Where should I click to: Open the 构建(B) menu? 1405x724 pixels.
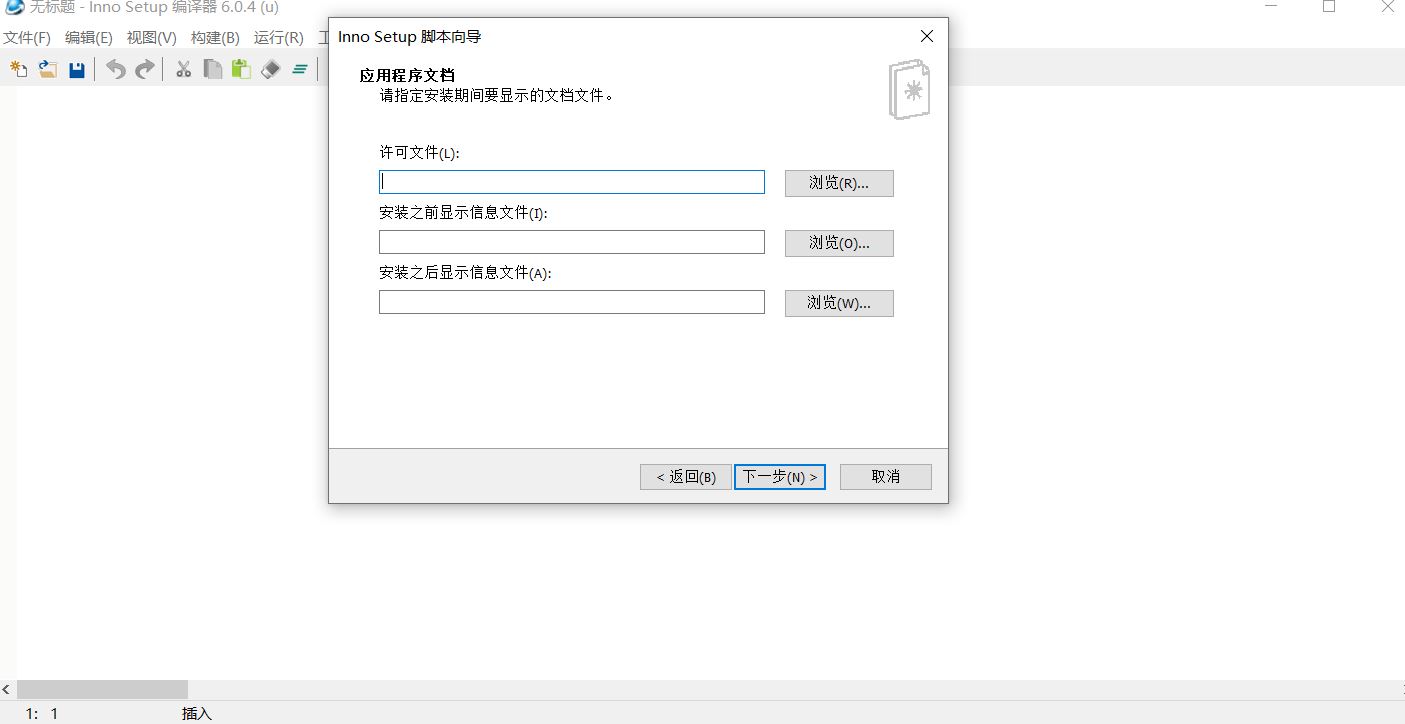point(215,38)
